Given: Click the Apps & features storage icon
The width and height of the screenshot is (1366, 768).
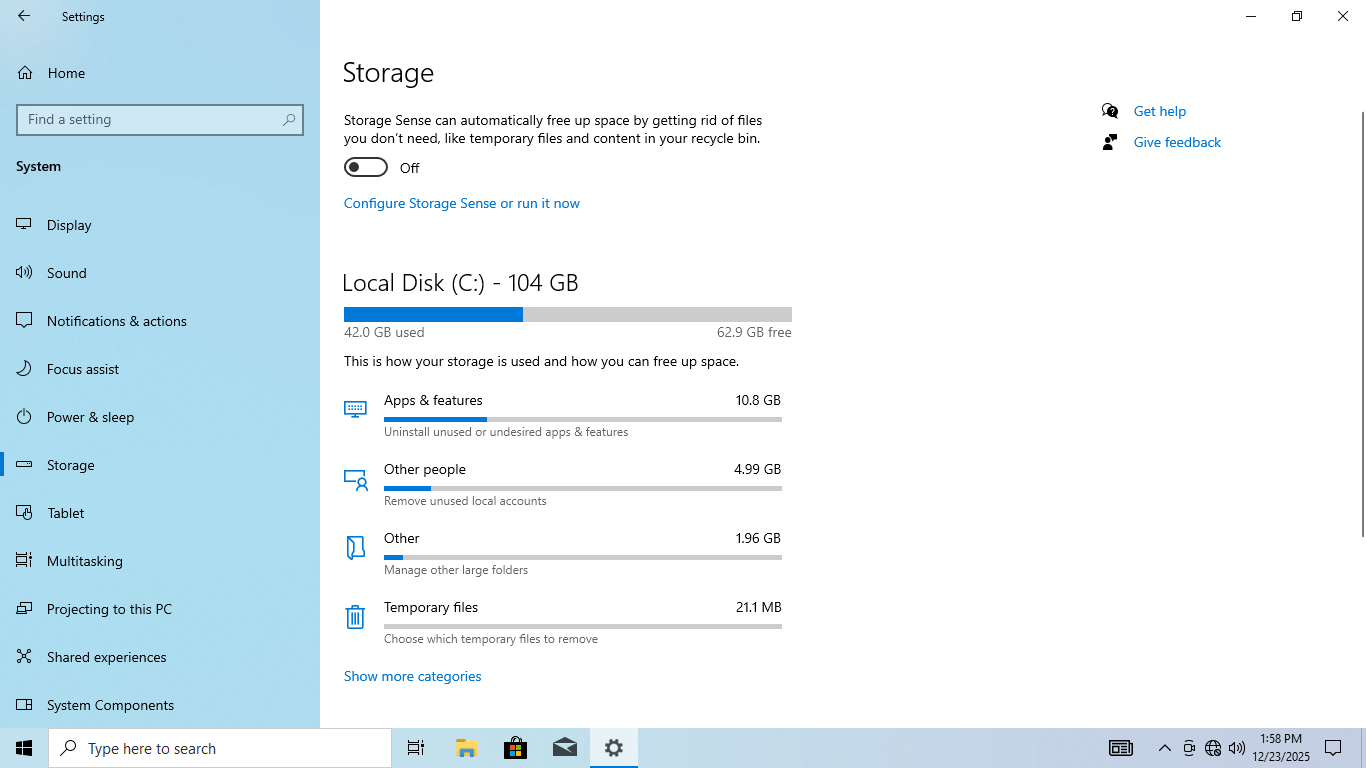Looking at the screenshot, I should point(355,409).
